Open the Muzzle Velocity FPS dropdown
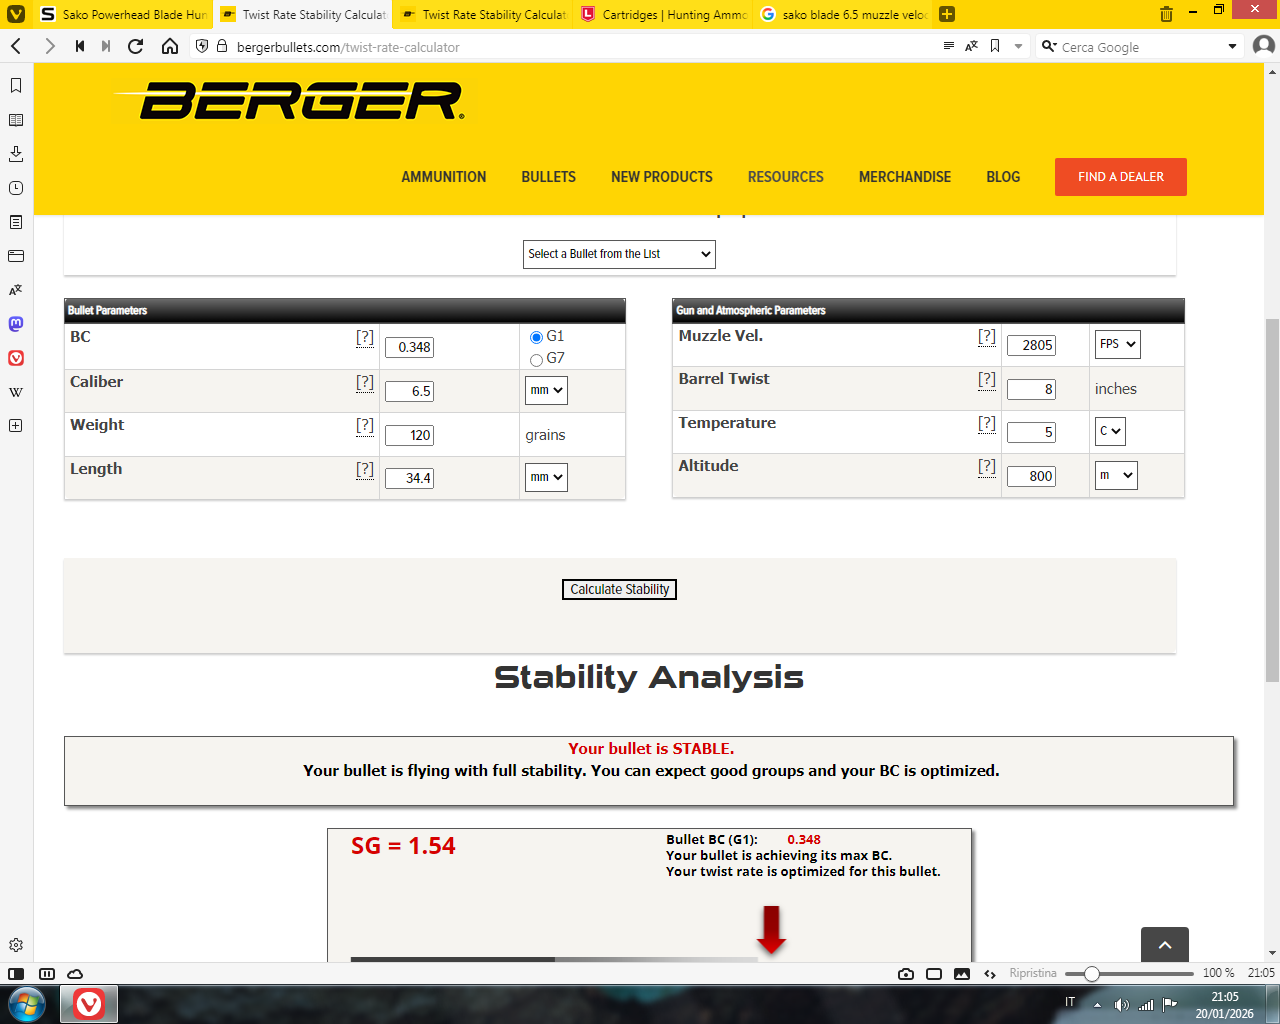This screenshot has width=1280, height=1024. (x=1117, y=344)
